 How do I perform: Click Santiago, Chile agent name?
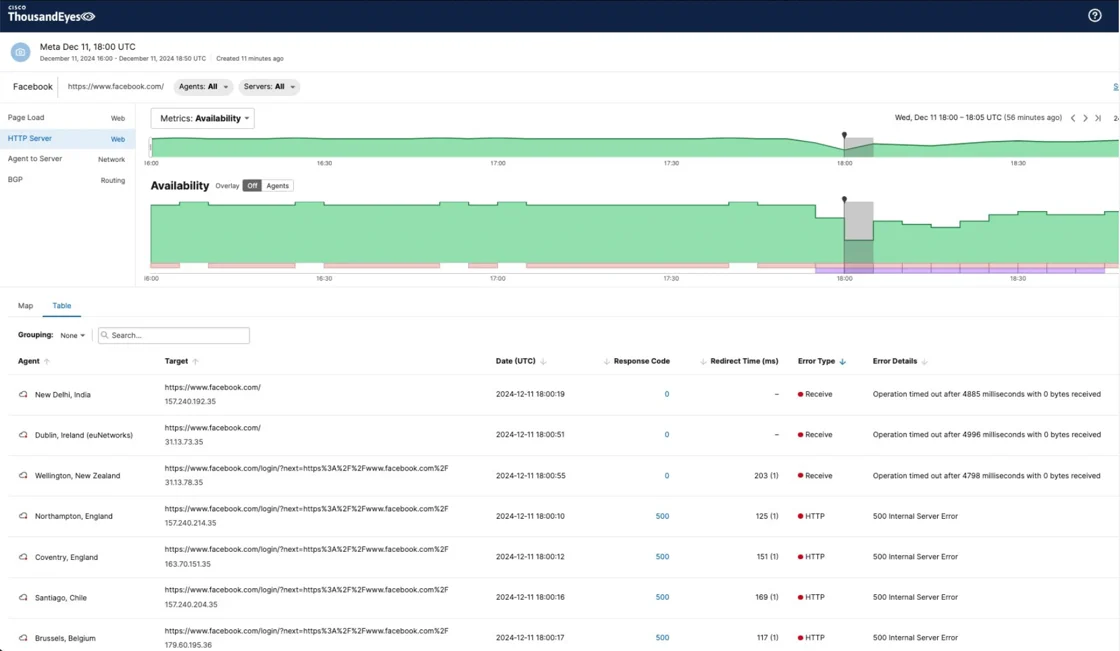(61, 597)
